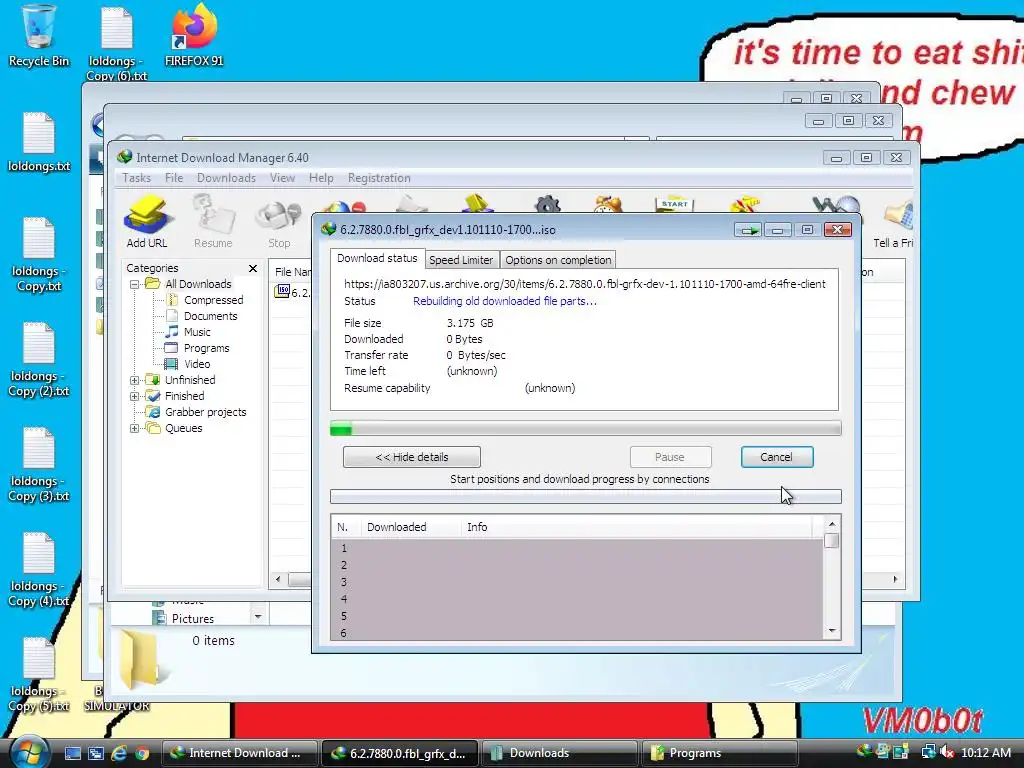This screenshot has width=1024, height=768.
Task: Click Pictures folder in Explorer window
Action: point(192,618)
